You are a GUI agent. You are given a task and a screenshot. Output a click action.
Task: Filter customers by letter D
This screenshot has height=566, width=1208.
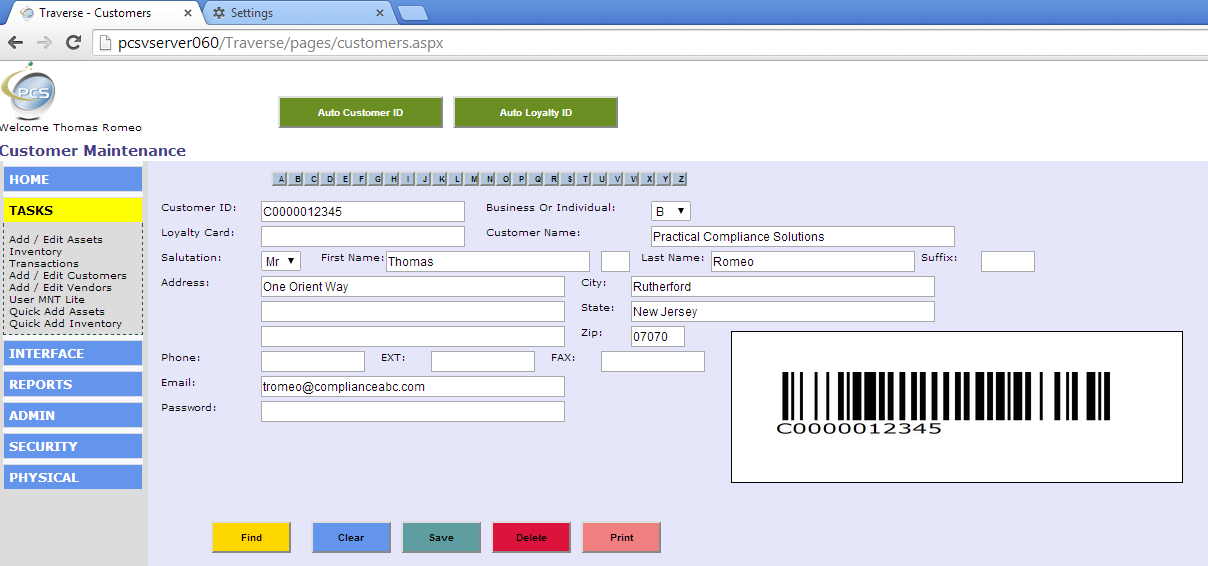(x=329, y=179)
